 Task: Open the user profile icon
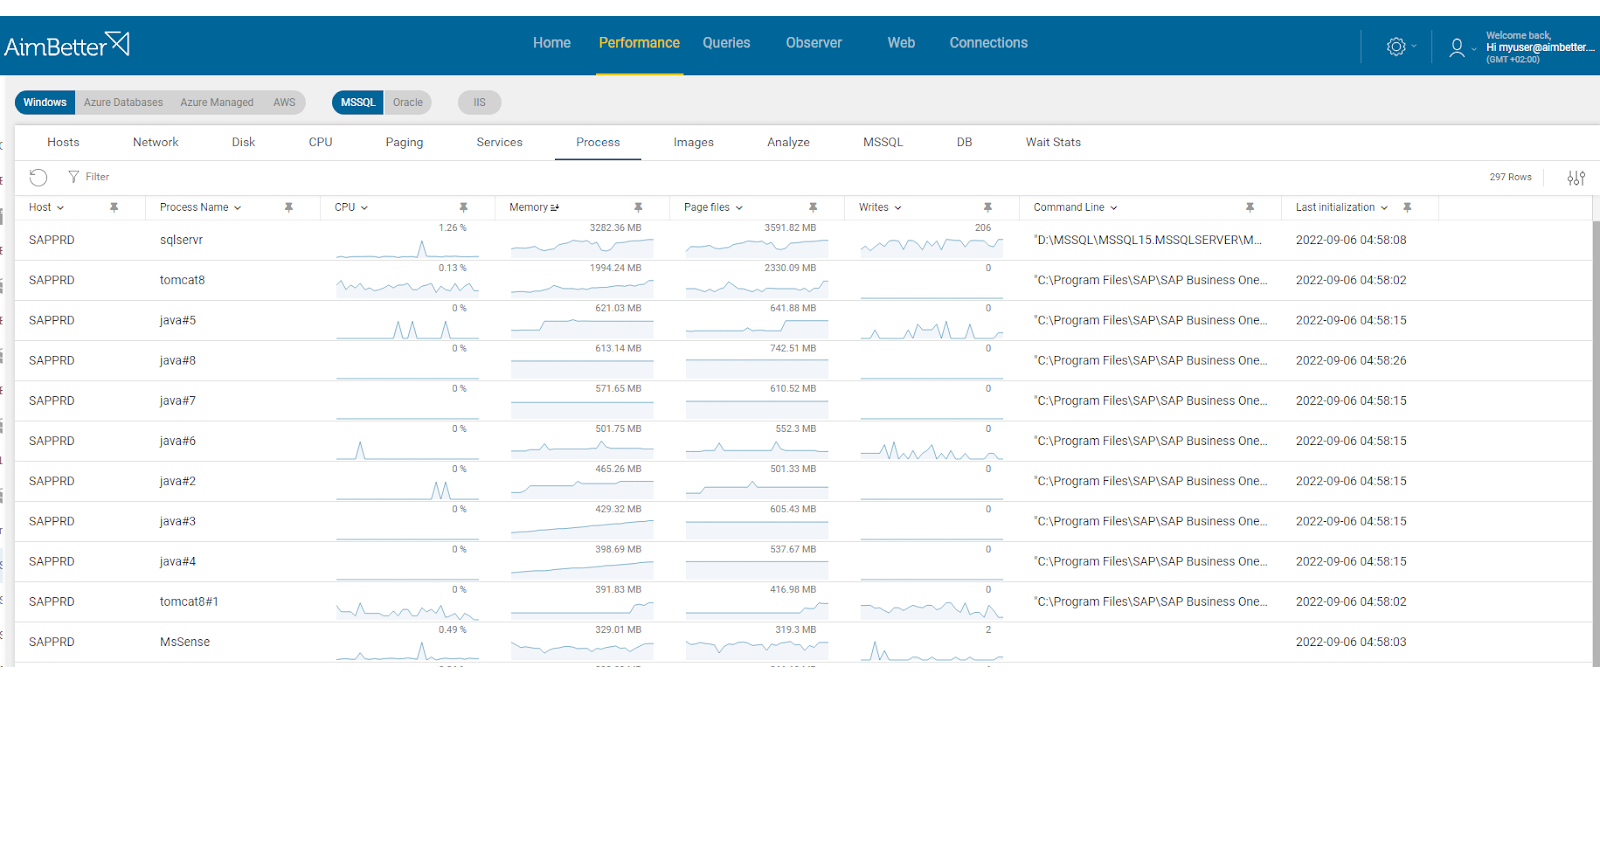1457,47
